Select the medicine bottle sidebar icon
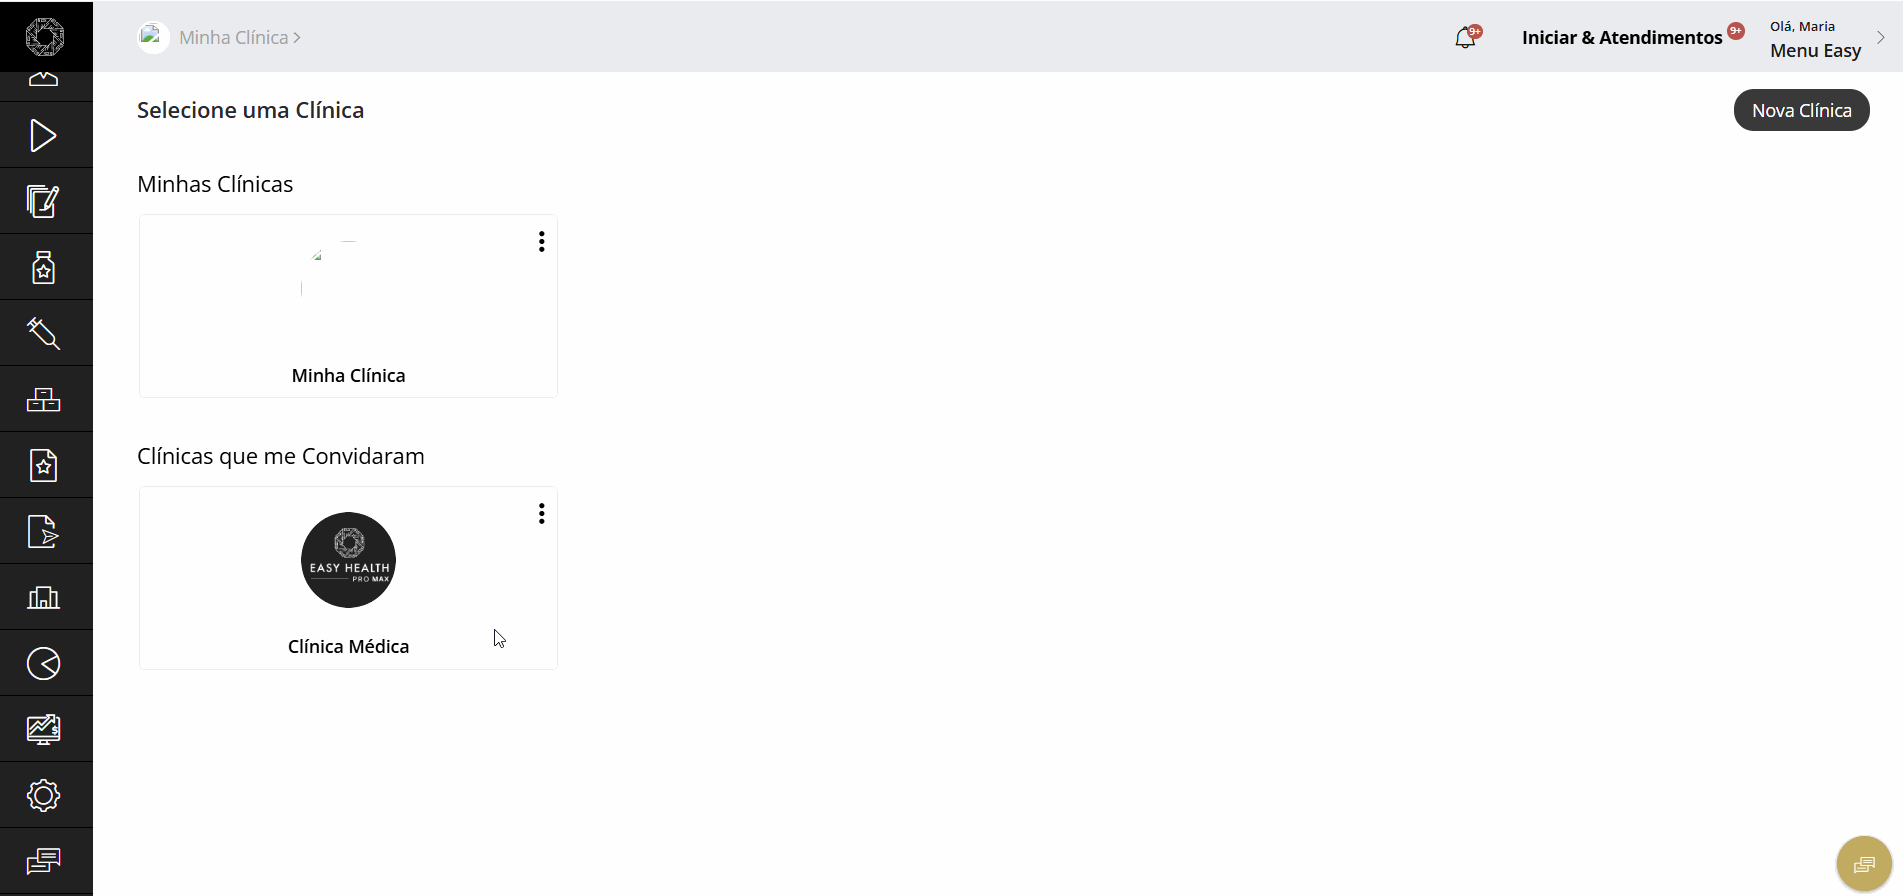This screenshot has height=896, width=1903. click(43, 267)
